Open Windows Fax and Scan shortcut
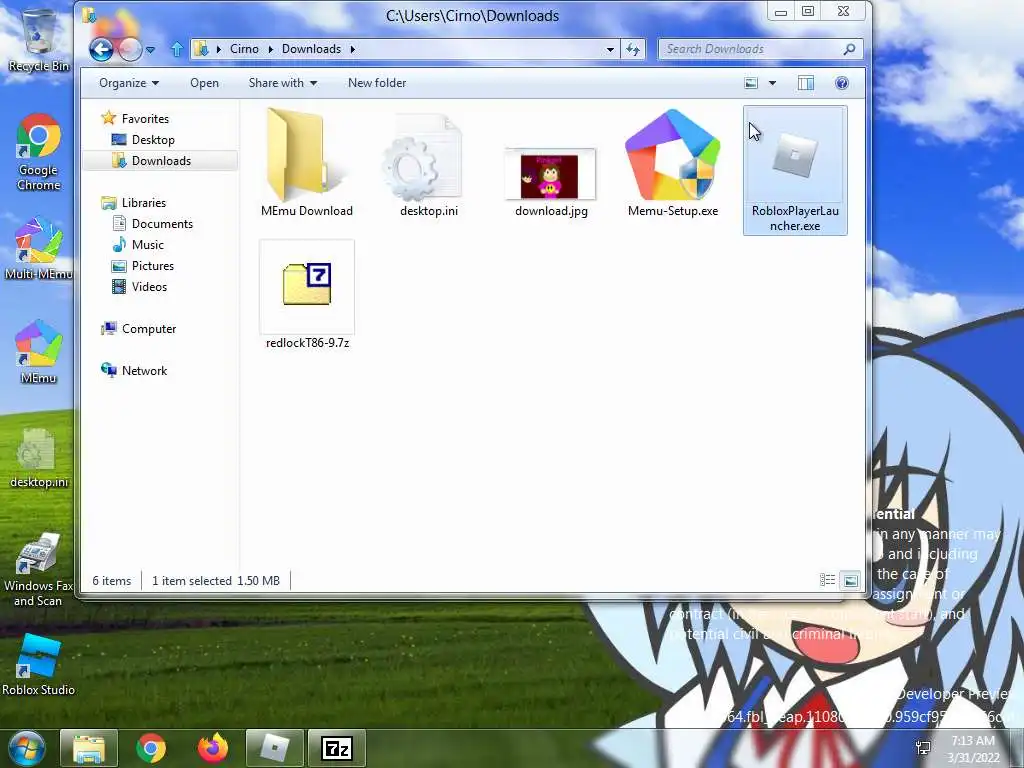The image size is (1024, 768). [x=39, y=570]
